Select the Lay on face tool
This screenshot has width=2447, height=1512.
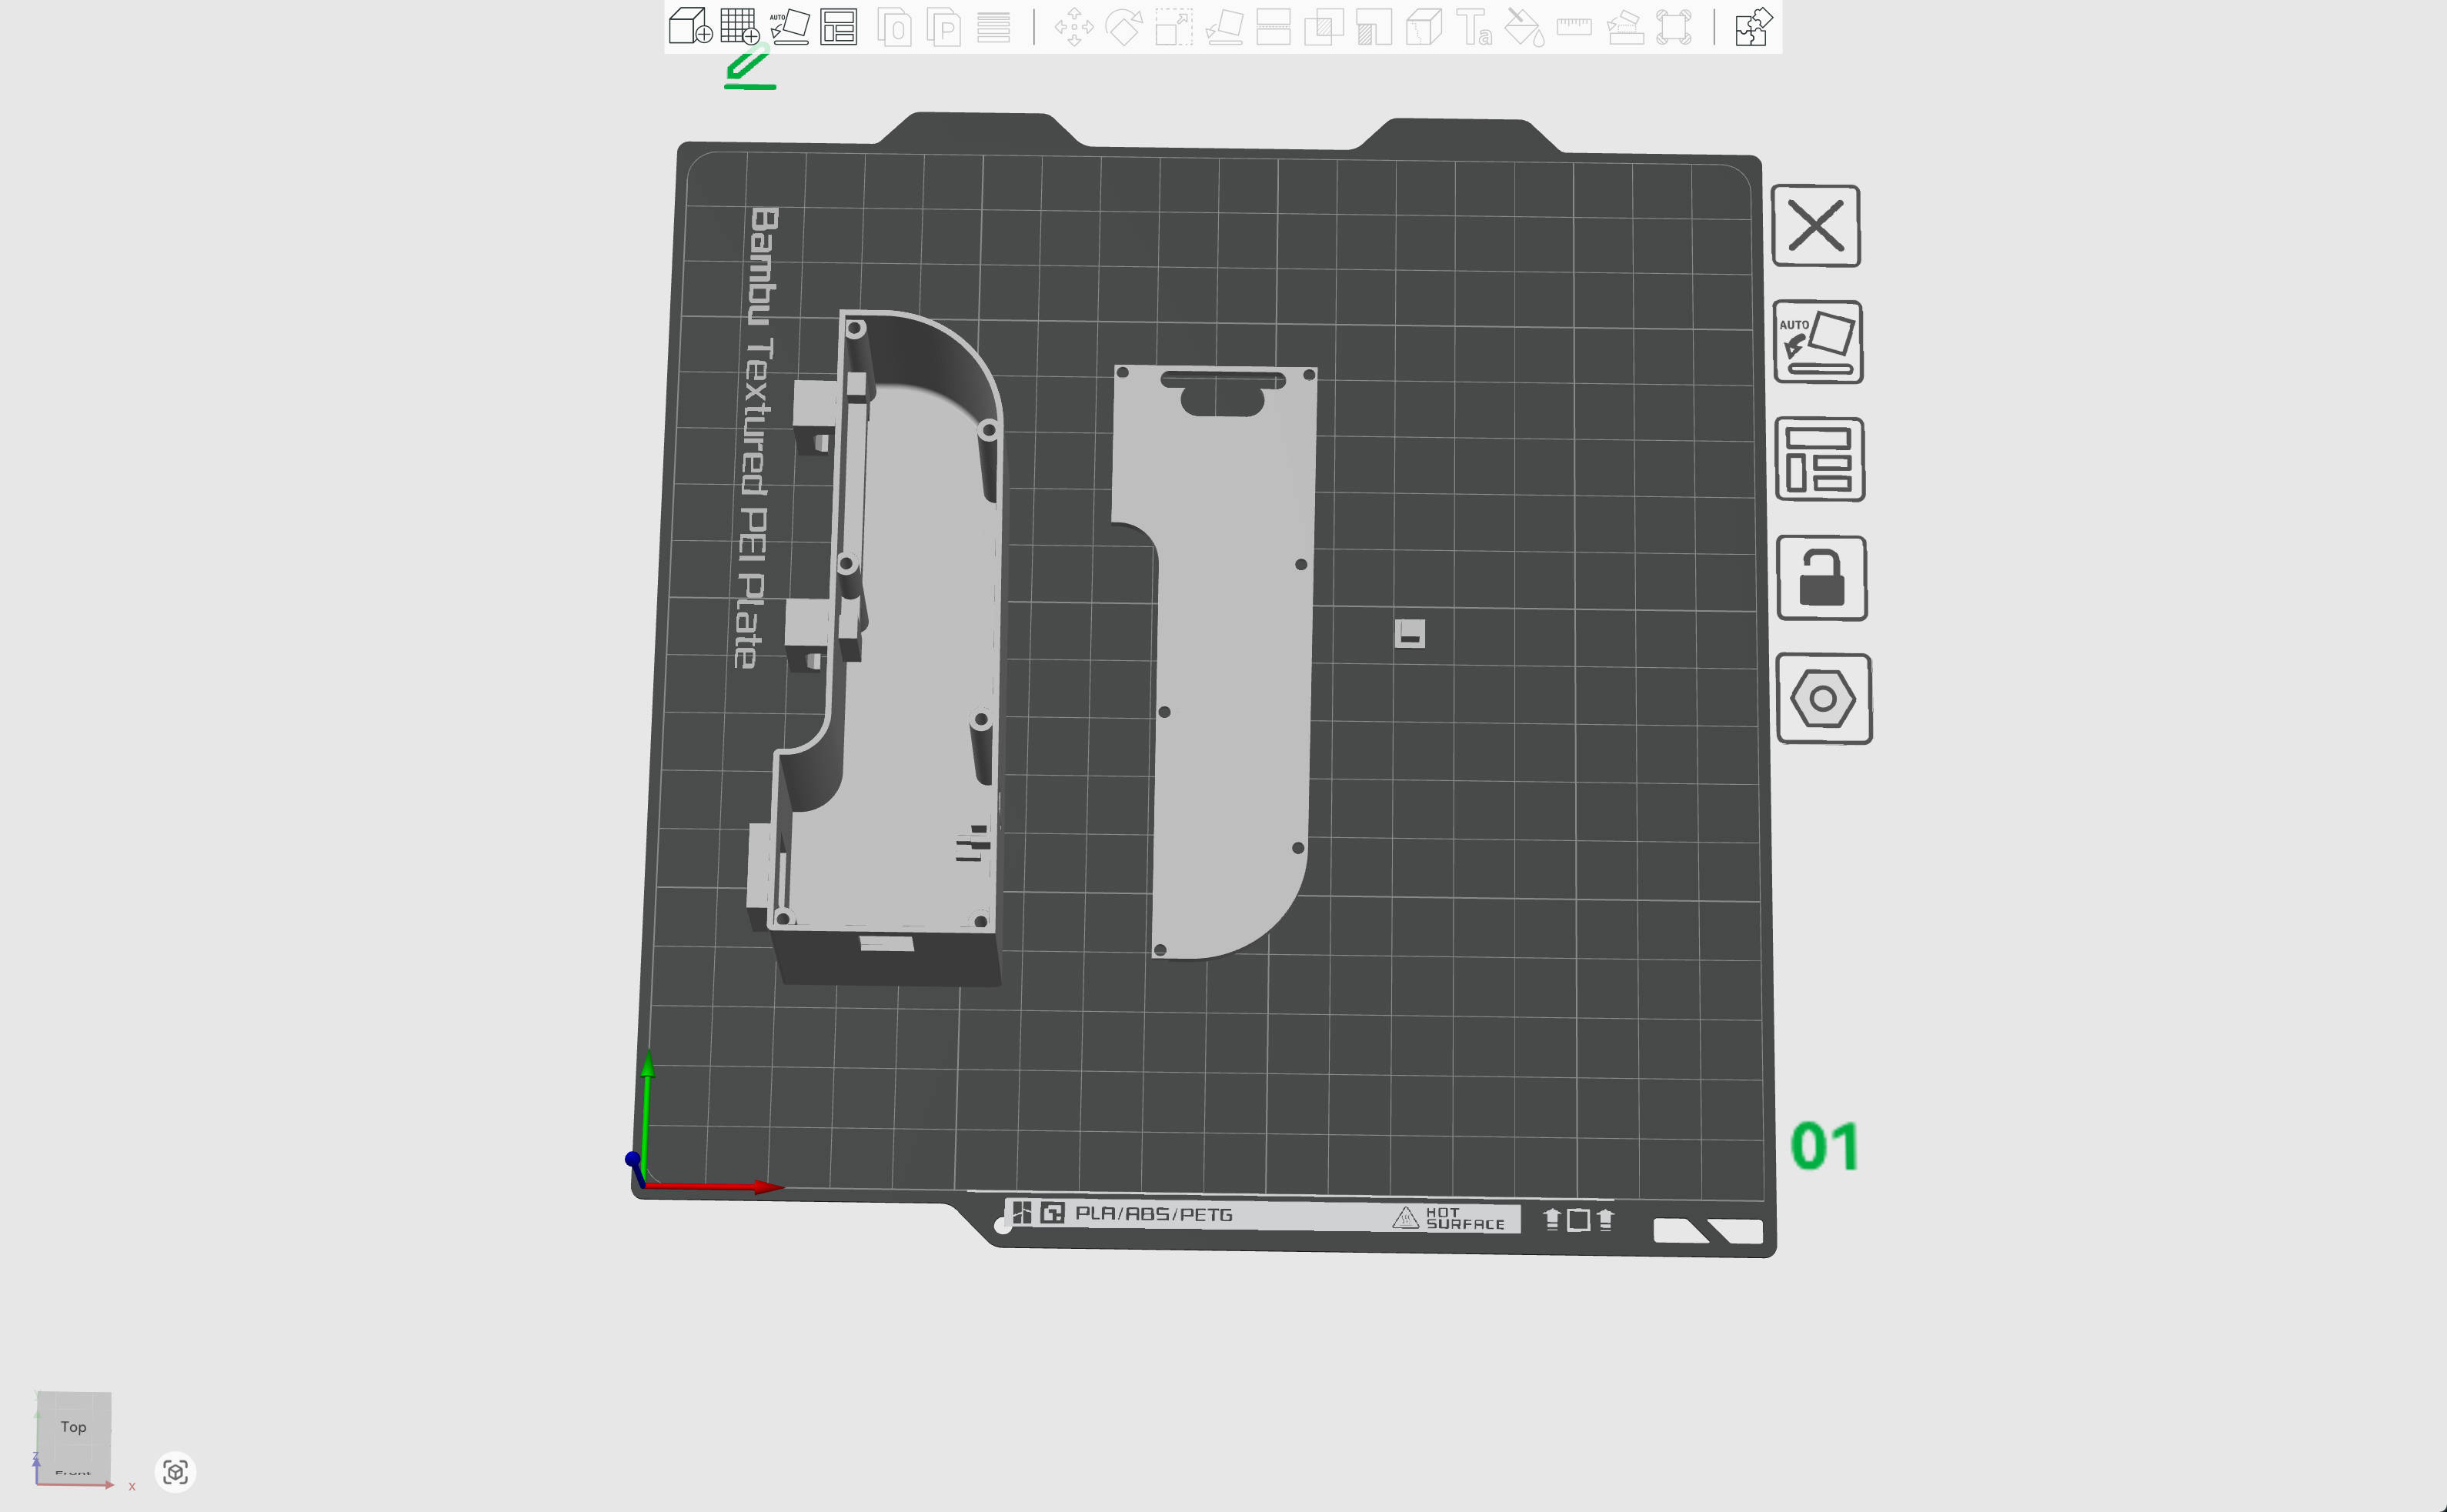tap(1224, 27)
